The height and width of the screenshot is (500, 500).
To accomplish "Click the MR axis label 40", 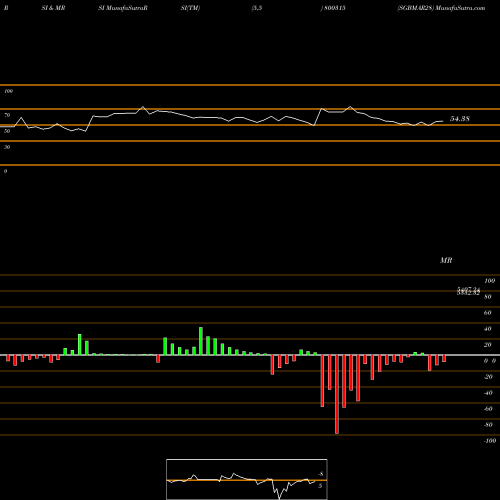I will coord(488,329).
